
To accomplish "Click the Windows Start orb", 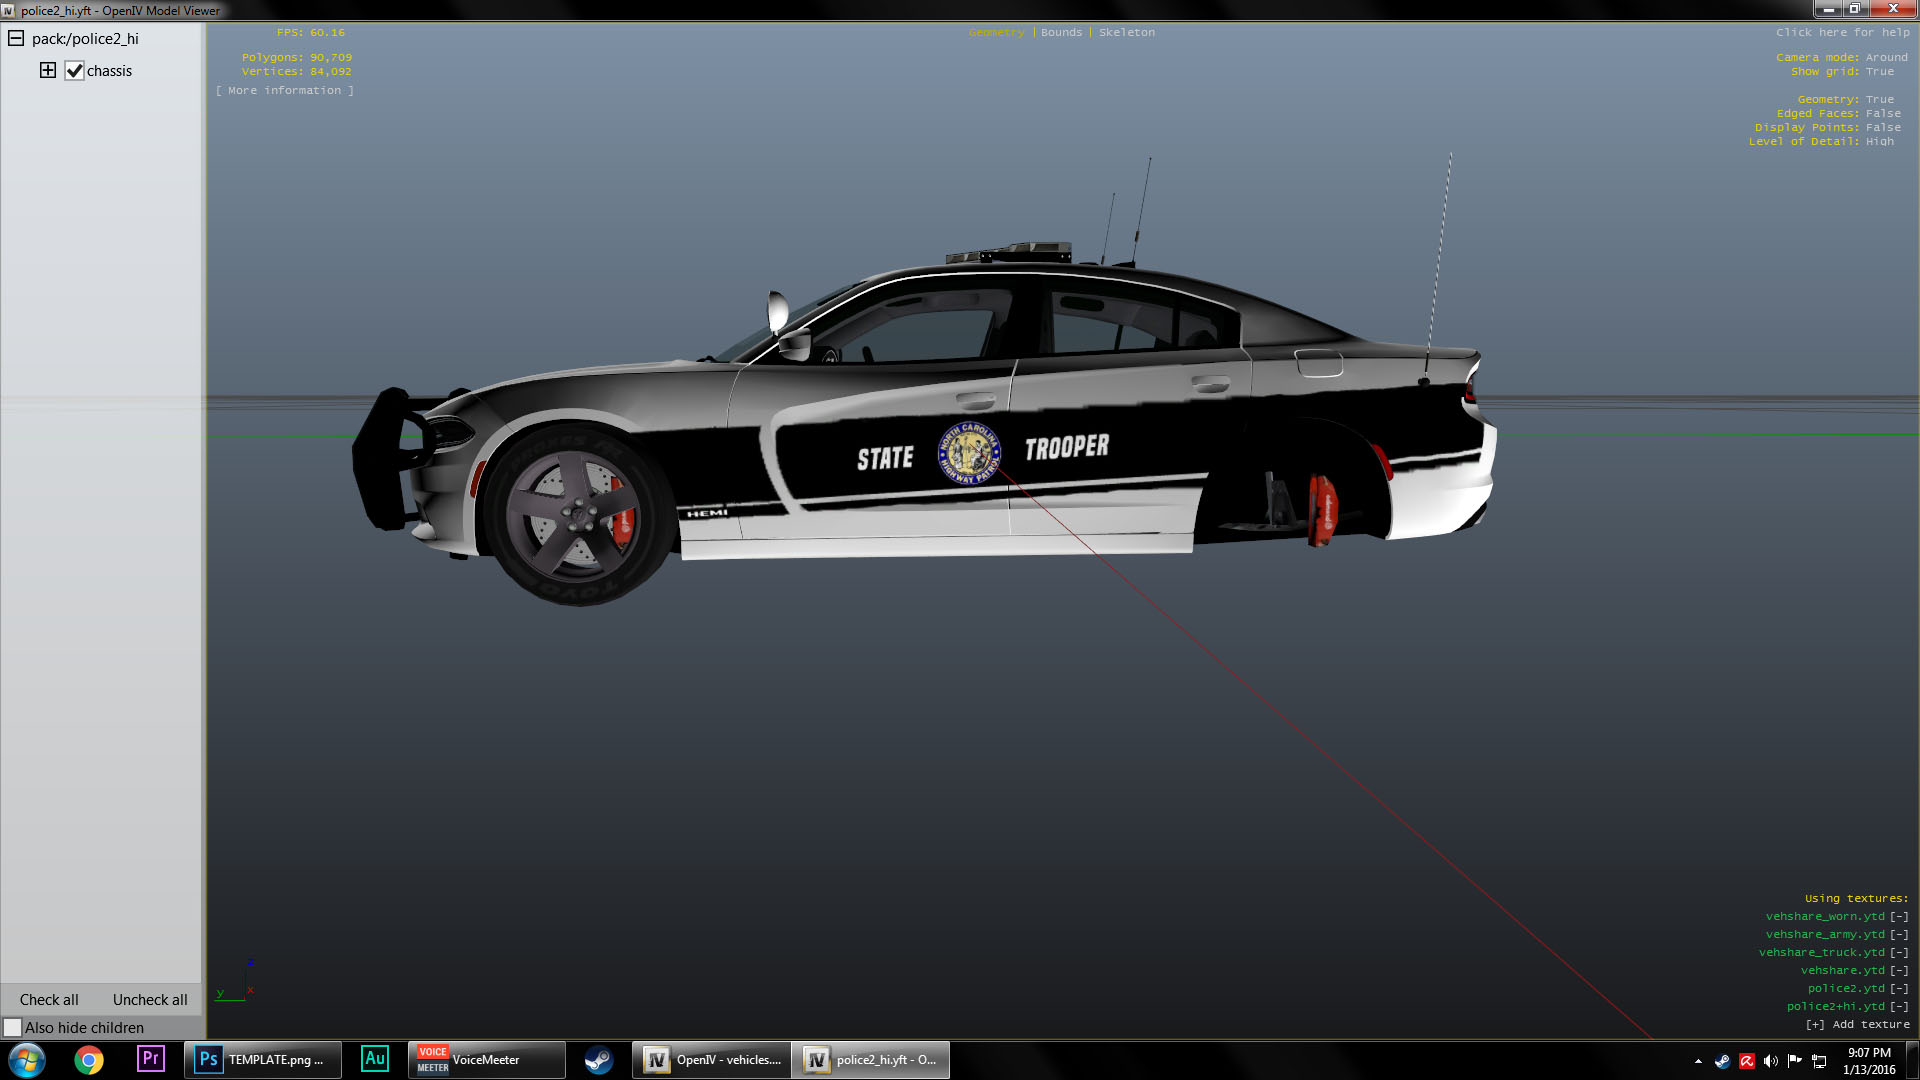I will click(x=27, y=1060).
